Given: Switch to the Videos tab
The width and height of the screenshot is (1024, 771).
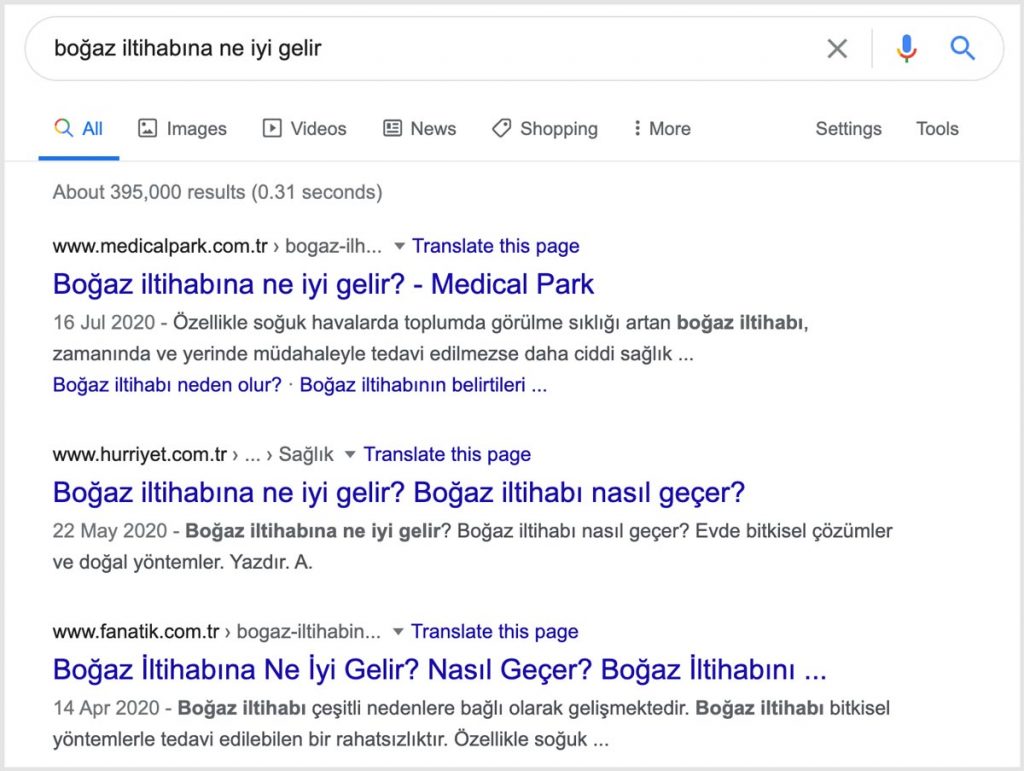Looking at the screenshot, I should [318, 129].
